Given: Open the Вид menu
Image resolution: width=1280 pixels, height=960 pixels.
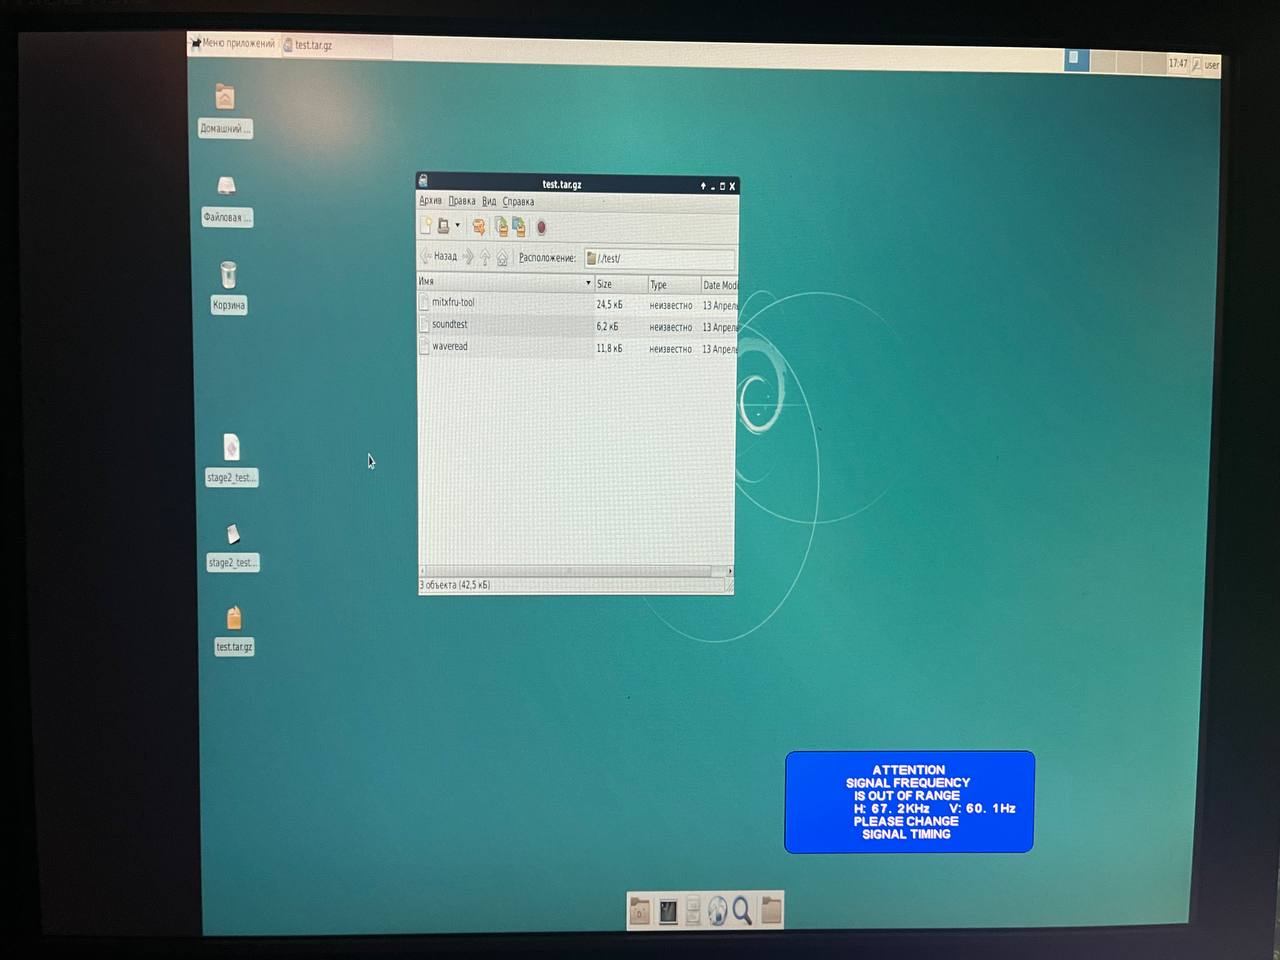Looking at the screenshot, I should [488, 201].
